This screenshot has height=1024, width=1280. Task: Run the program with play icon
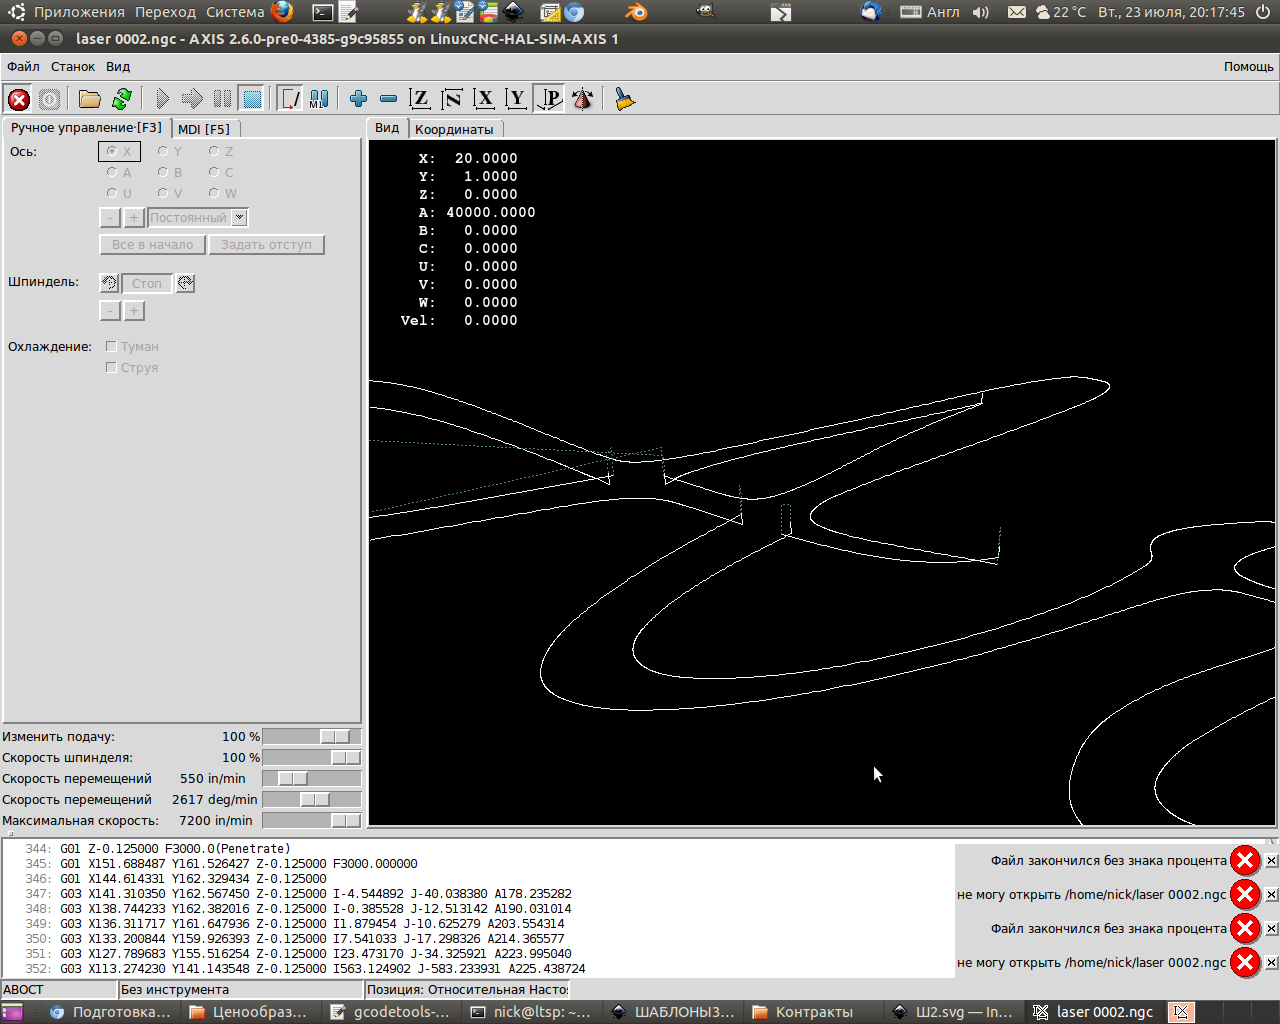click(162, 99)
